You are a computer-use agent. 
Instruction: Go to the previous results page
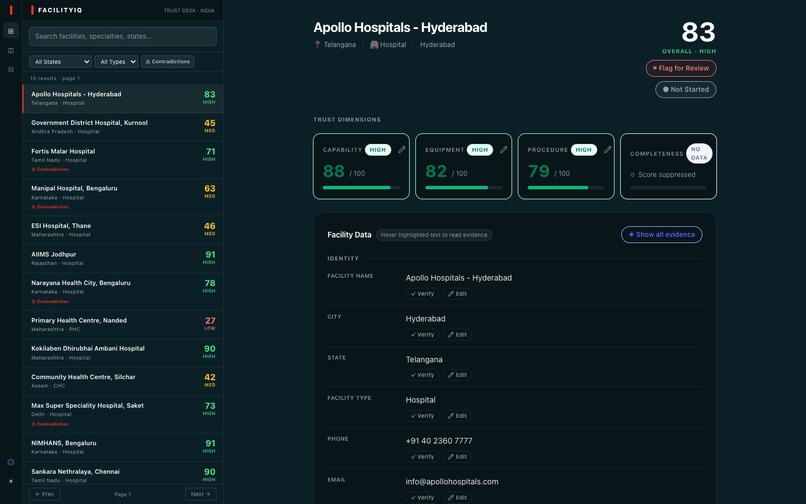45,494
